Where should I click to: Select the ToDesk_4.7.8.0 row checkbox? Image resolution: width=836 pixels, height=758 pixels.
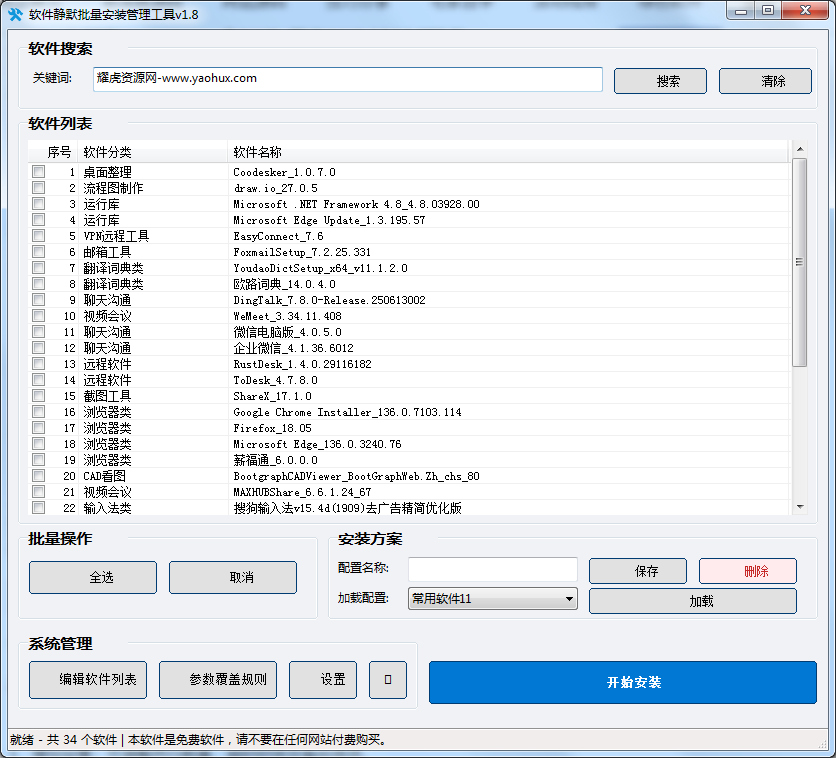(38, 380)
